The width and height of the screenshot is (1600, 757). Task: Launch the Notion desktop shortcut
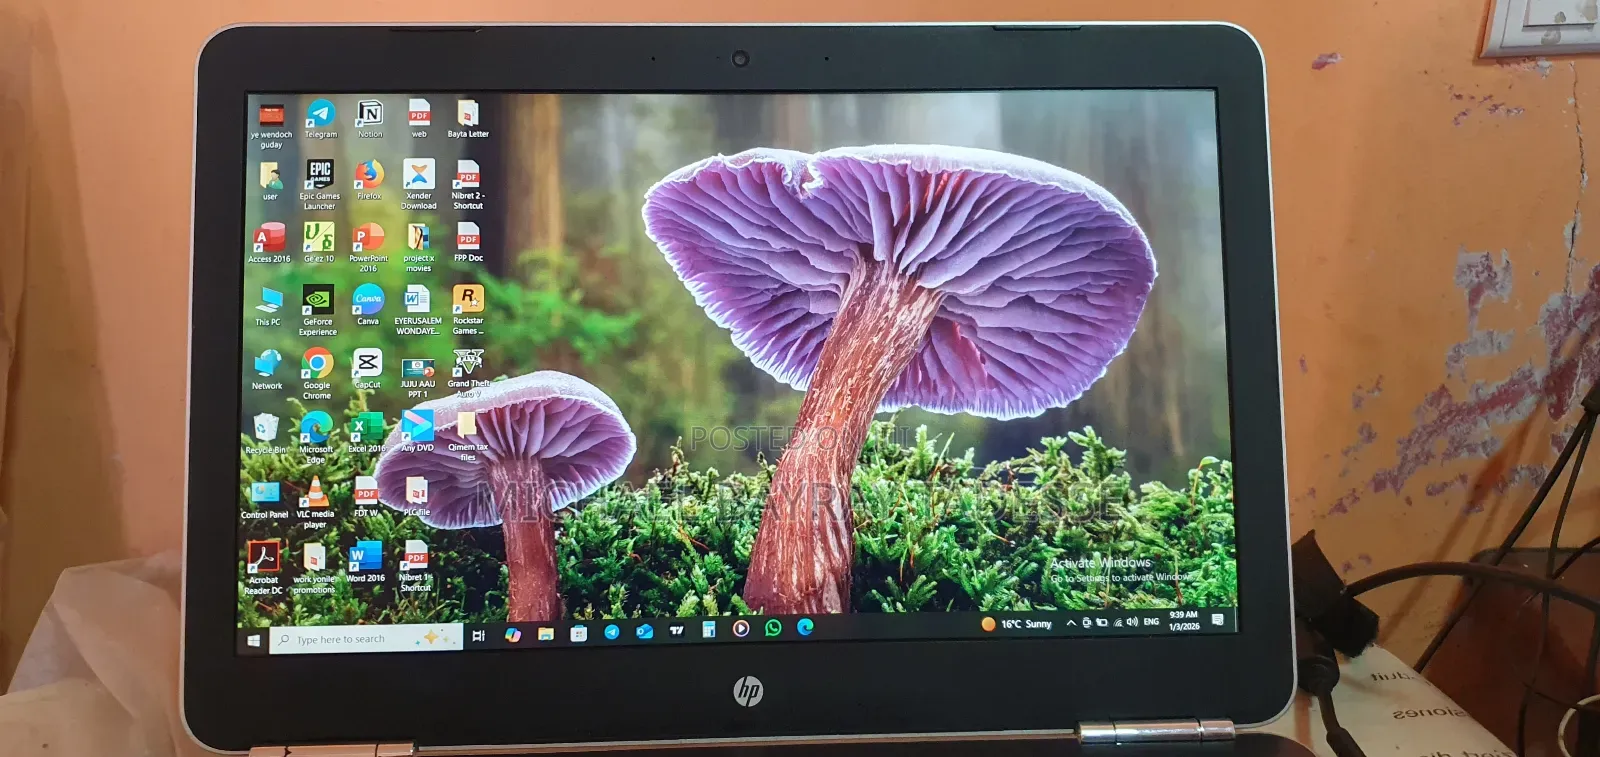click(x=370, y=118)
